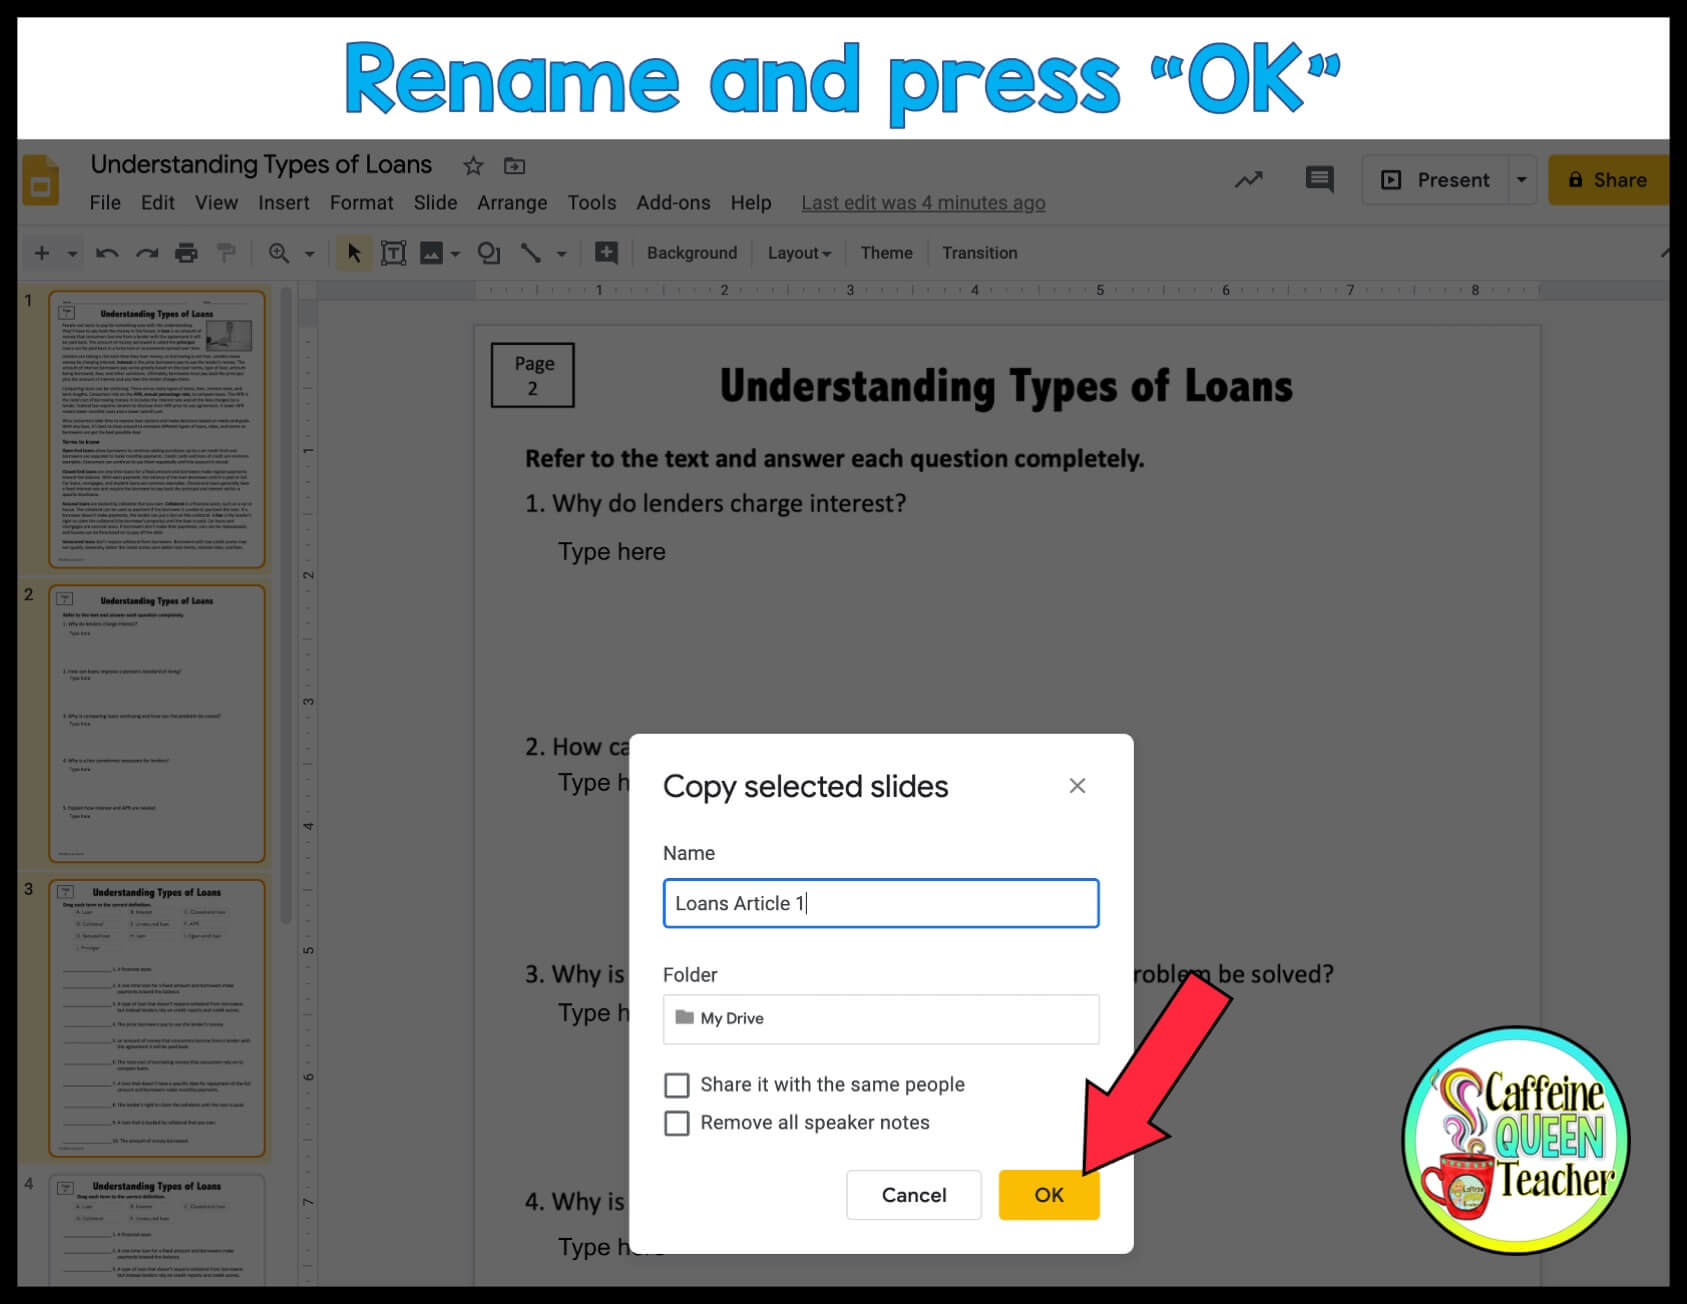Open the activity dashboard trend icon
The image size is (1687, 1304).
click(1248, 180)
